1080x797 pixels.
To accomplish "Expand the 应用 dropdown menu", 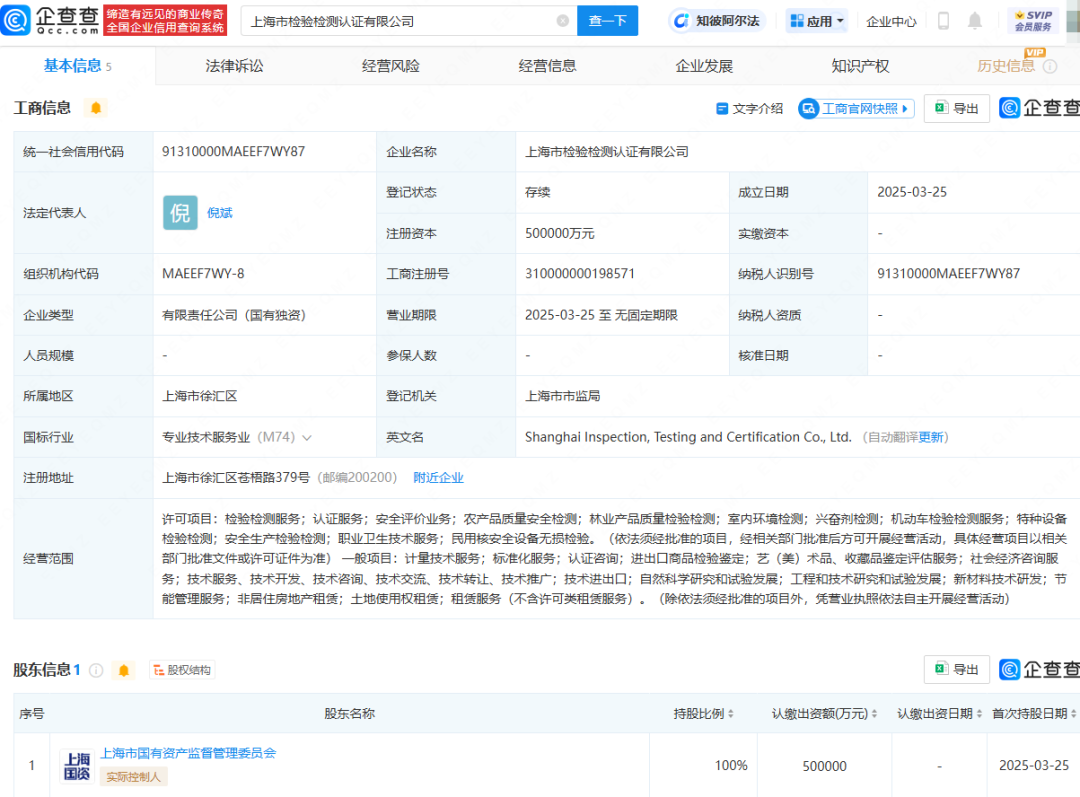I will point(816,20).
